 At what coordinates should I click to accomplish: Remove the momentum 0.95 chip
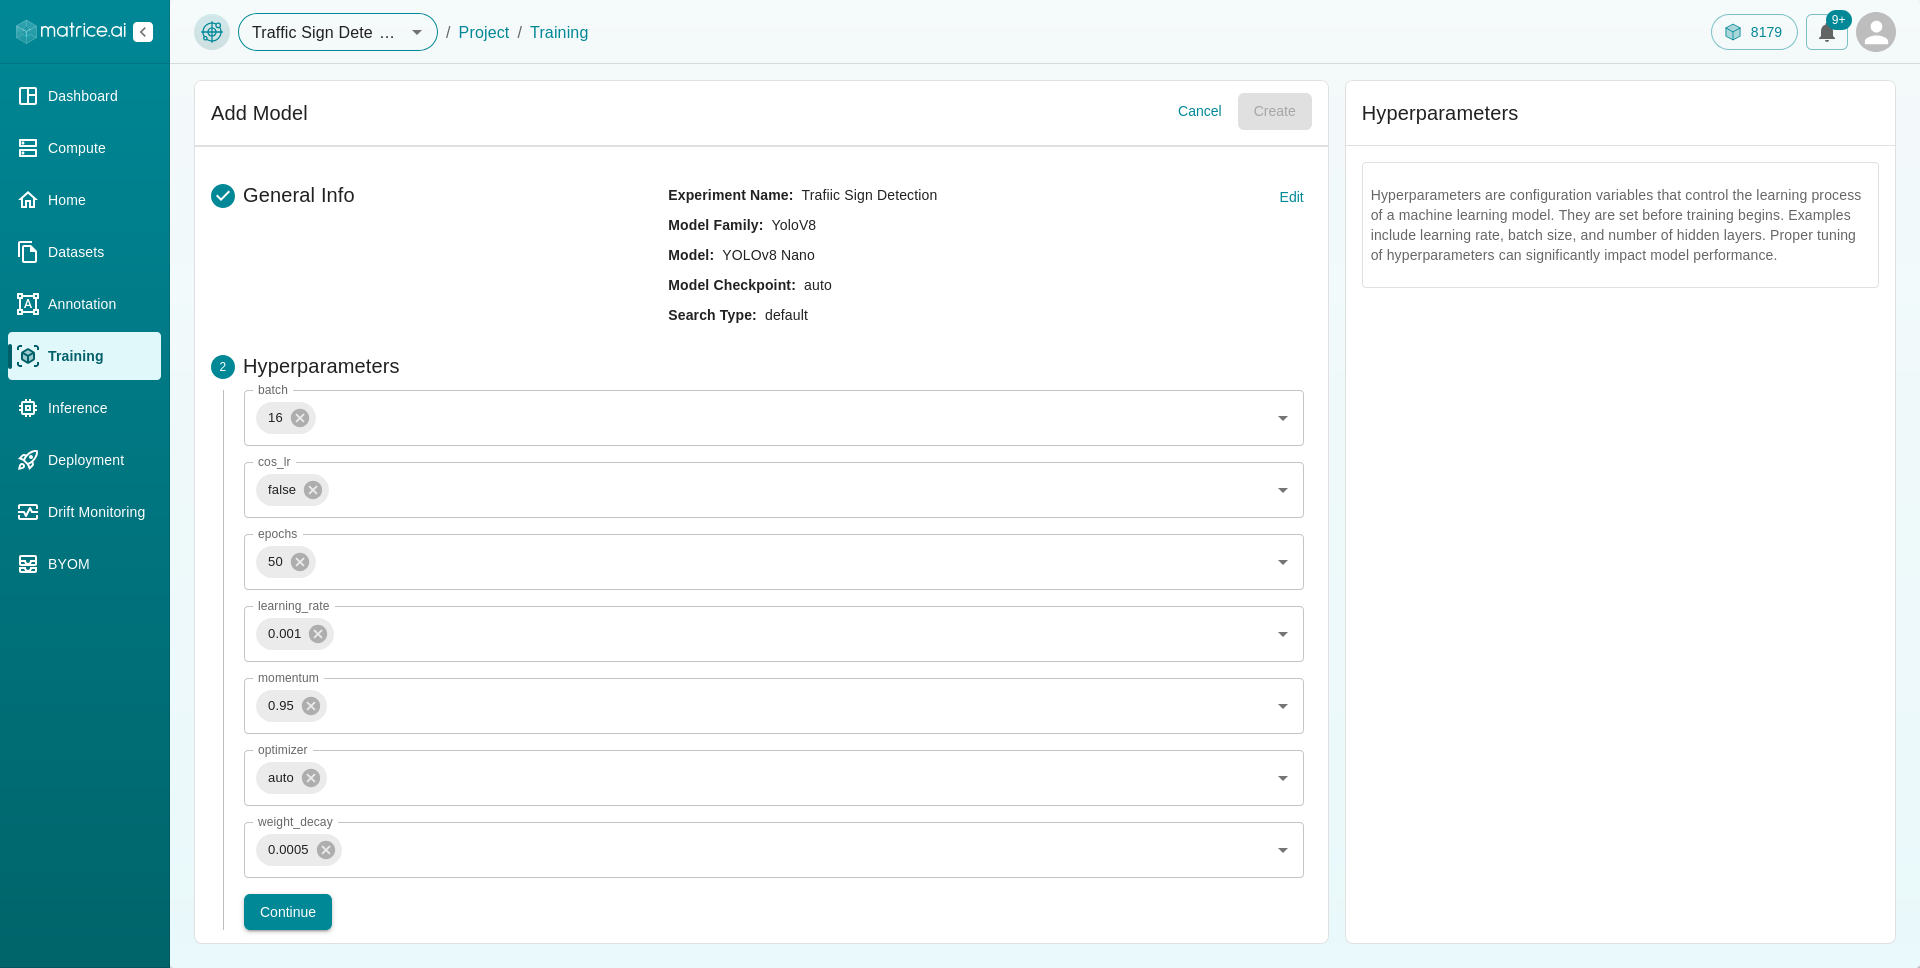(311, 706)
